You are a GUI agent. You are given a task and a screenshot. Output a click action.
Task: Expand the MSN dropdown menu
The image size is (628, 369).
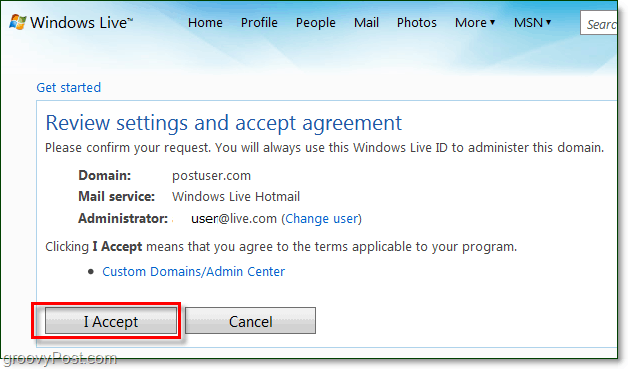point(532,23)
